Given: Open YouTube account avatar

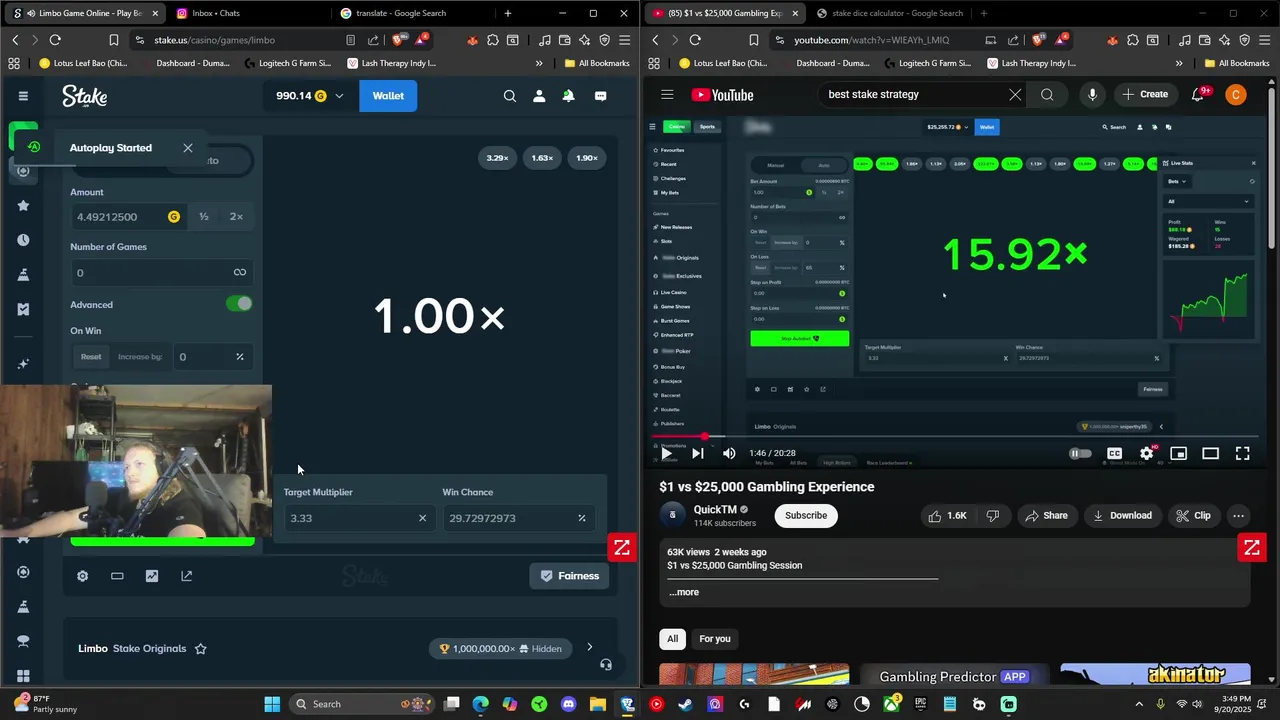Looking at the screenshot, I should [x=1236, y=95].
